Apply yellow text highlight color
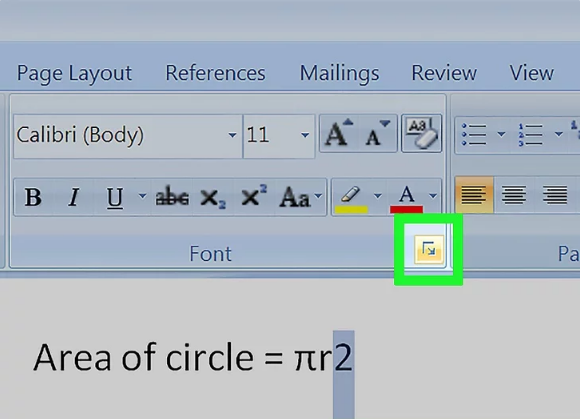This screenshot has width=580, height=419. pyautogui.click(x=351, y=197)
